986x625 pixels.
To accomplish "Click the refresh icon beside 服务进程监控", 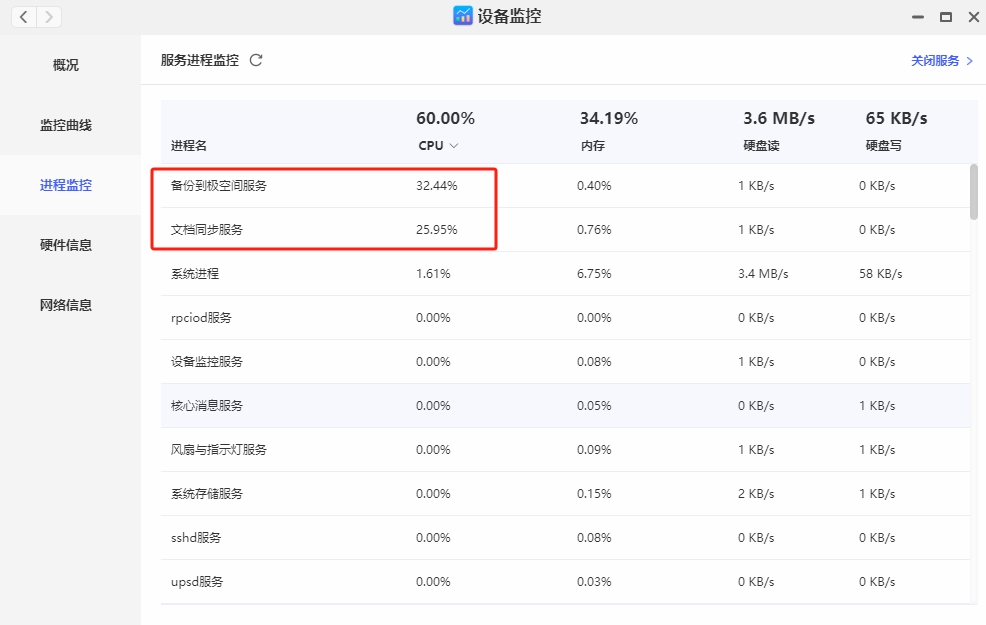I will (x=256, y=60).
